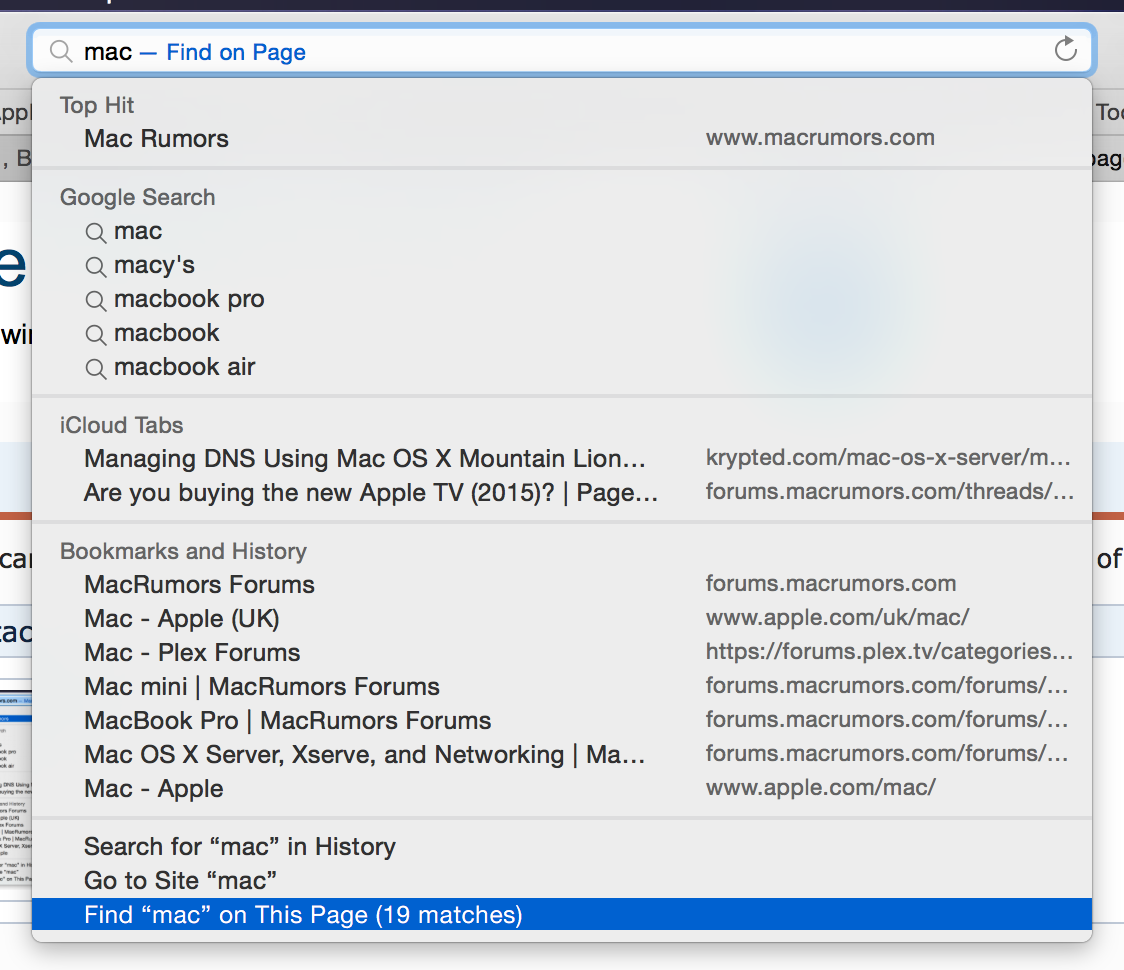Open iCloud tab 'Managing DNS Using Mac OS X'
The width and height of the screenshot is (1124, 970).
point(561,458)
